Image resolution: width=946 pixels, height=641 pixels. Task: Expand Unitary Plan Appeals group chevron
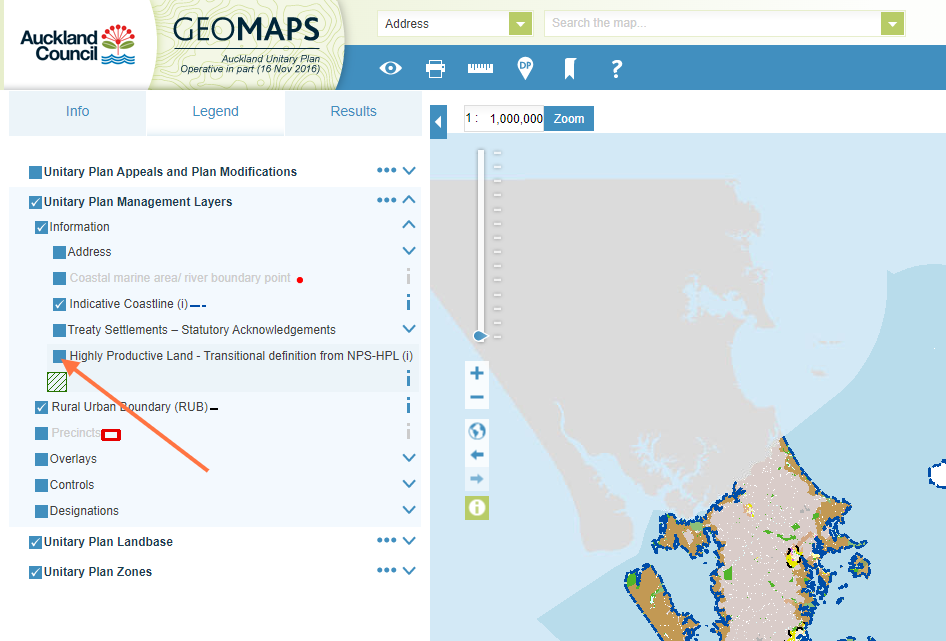click(x=409, y=171)
